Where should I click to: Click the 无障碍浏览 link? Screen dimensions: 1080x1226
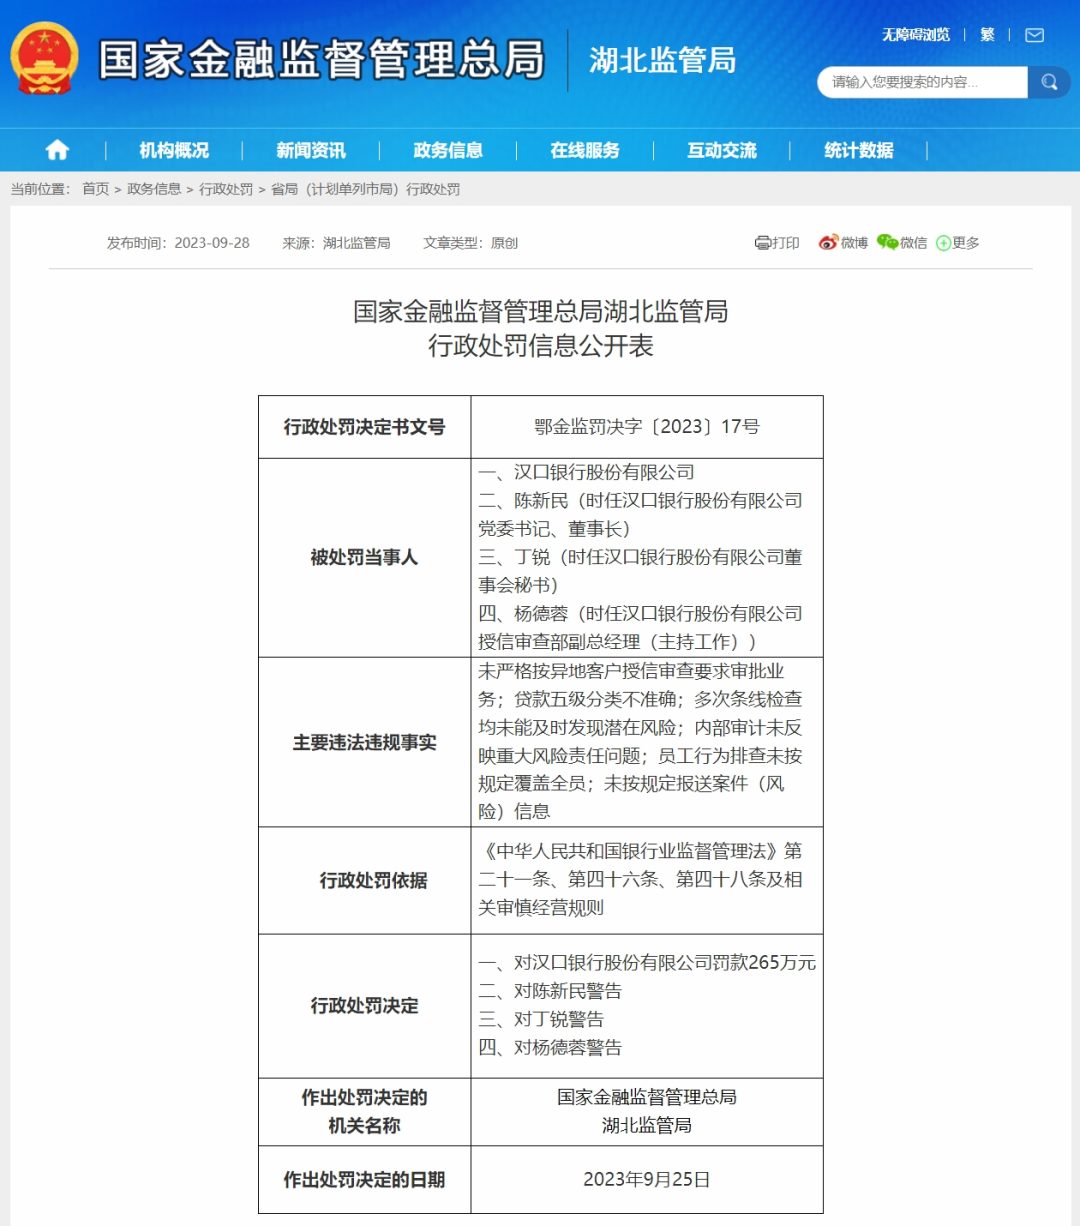pyautogui.click(x=916, y=35)
